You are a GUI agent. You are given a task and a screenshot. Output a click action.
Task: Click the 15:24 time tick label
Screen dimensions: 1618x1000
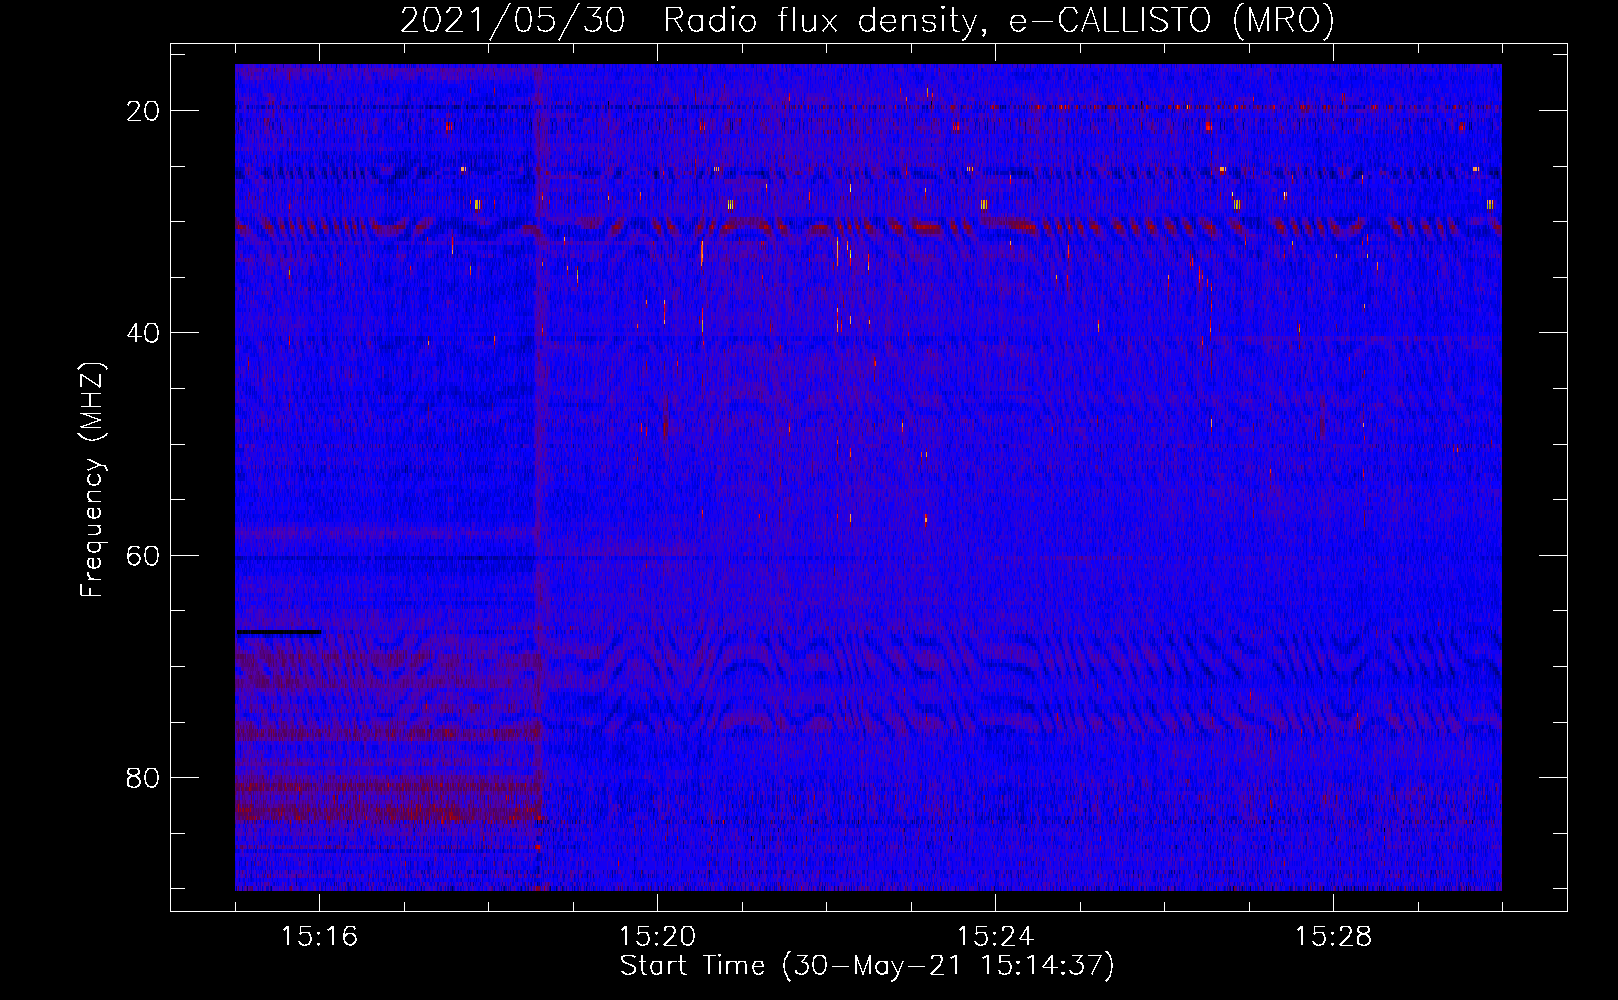[x=995, y=937]
